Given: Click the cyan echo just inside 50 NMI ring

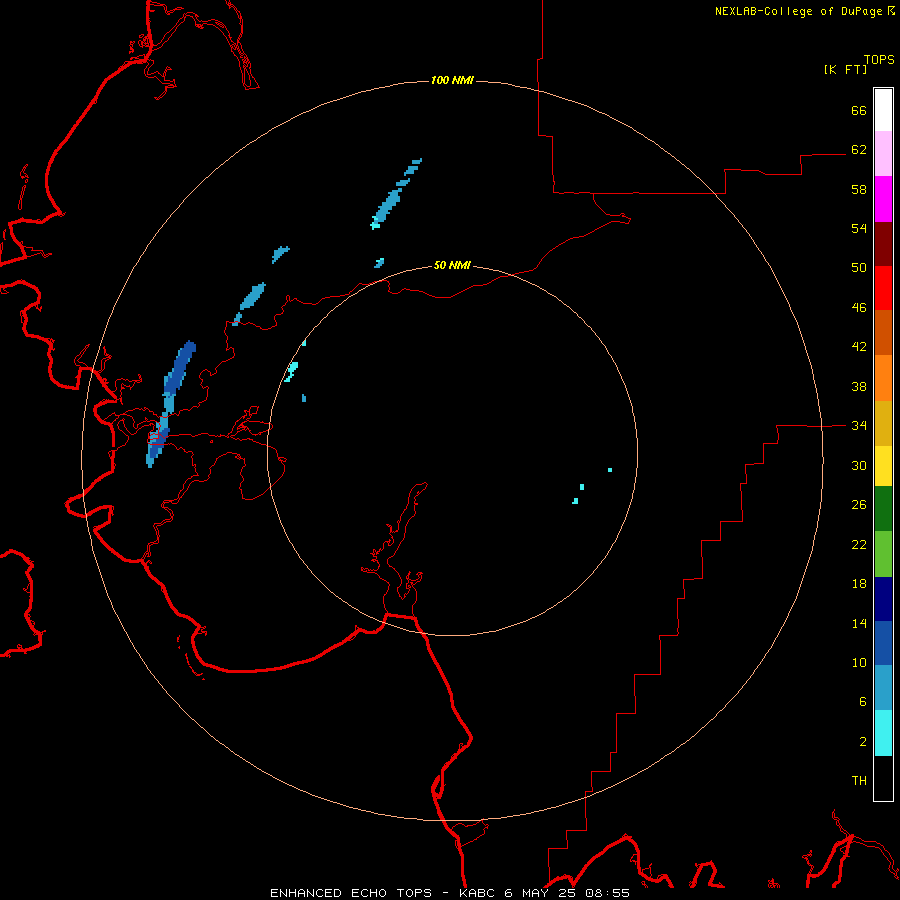Looking at the screenshot, I should click(x=292, y=371).
